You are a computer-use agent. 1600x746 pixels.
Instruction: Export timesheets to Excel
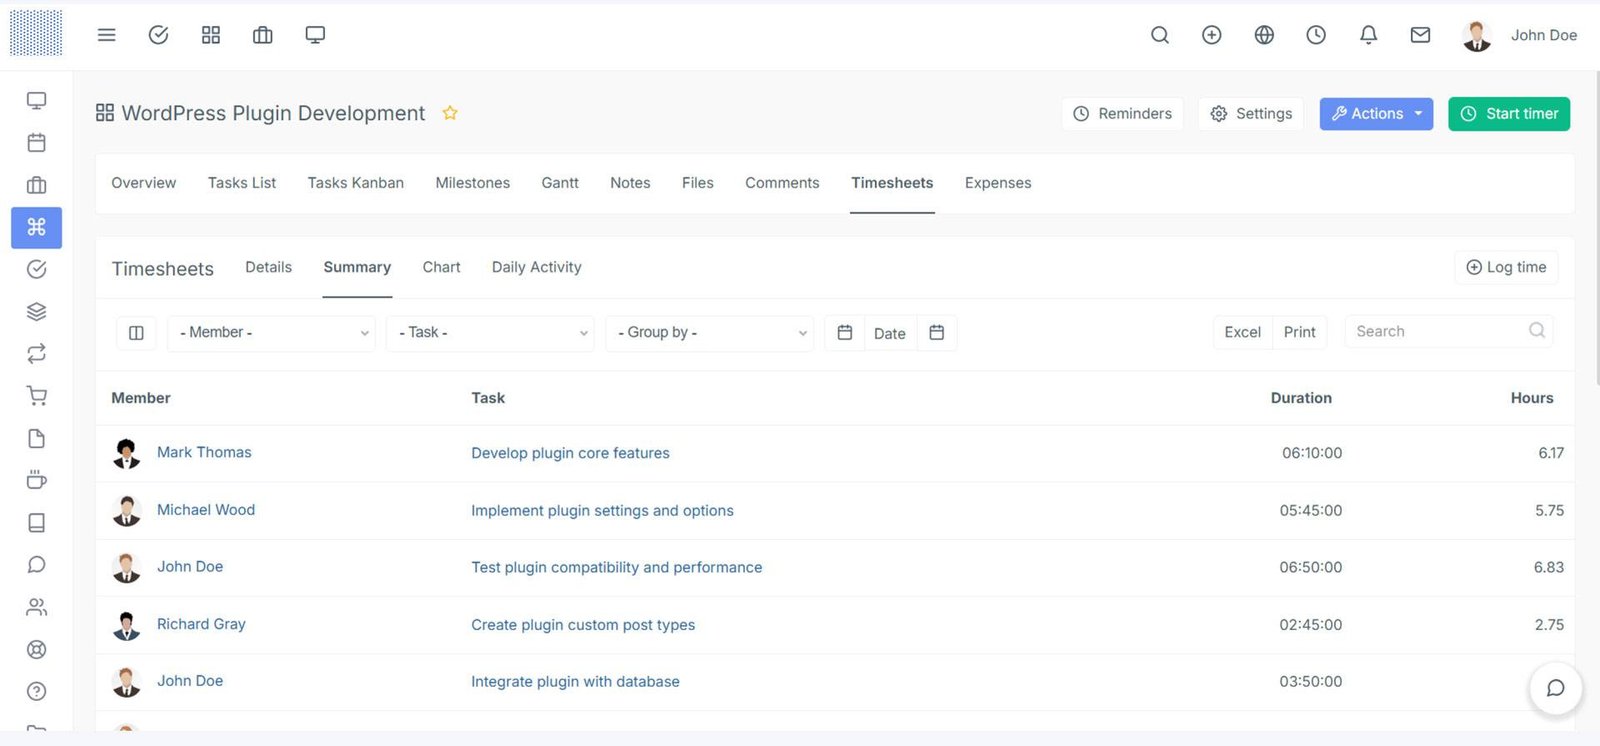click(x=1243, y=332)
